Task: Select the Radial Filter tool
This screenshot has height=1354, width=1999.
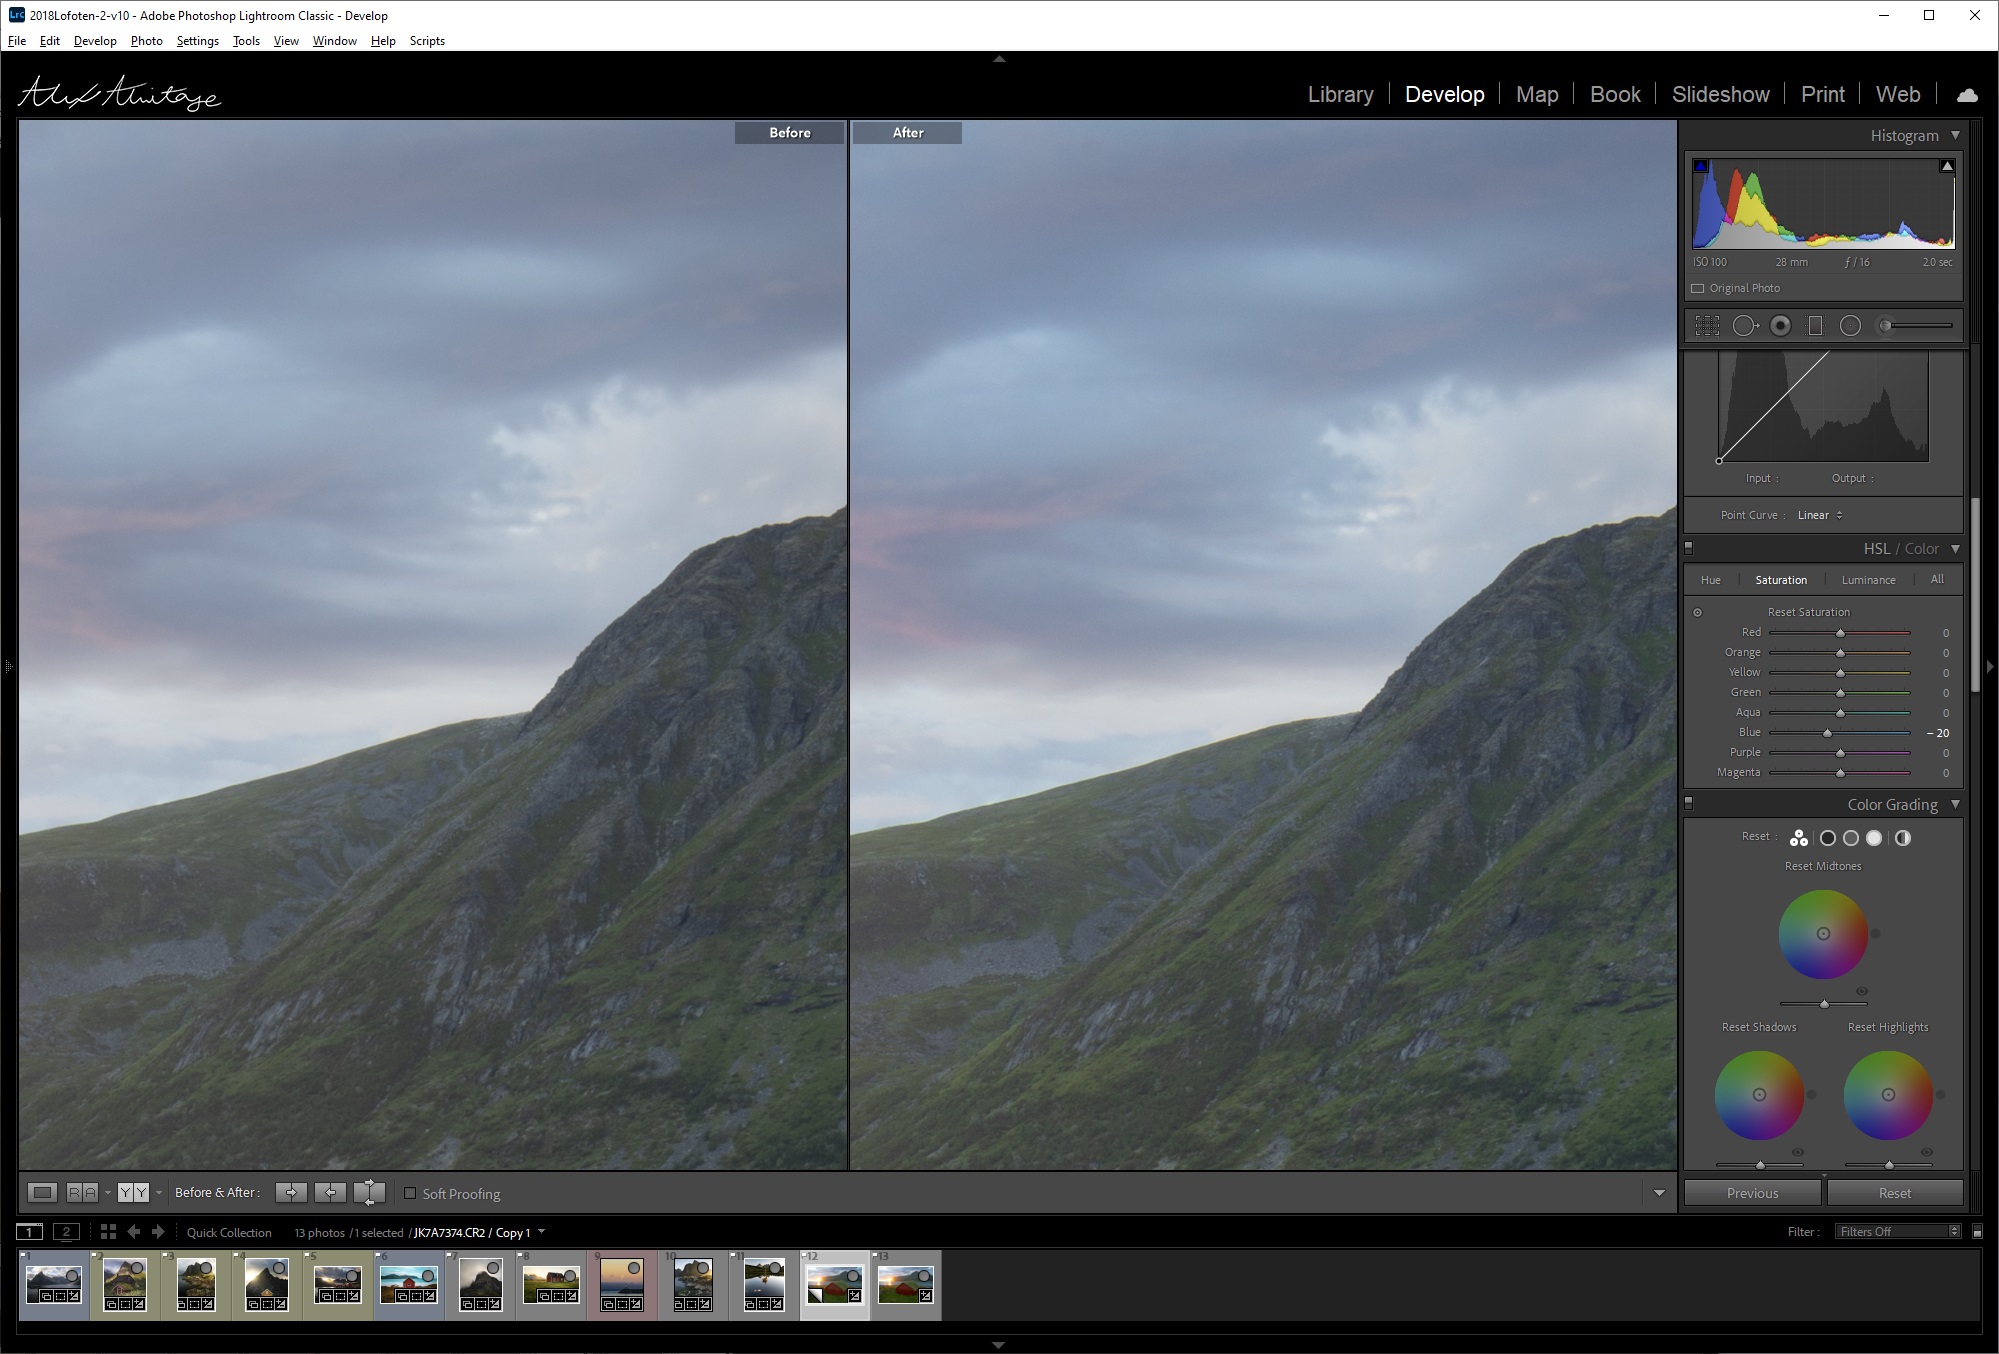Action: click(1850, 326)
